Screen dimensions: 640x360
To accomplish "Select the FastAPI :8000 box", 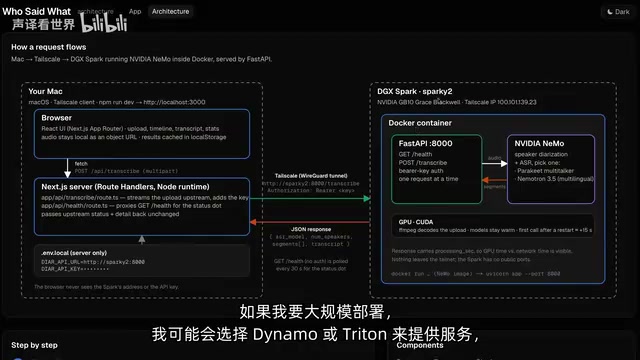I will pos(436,169).
